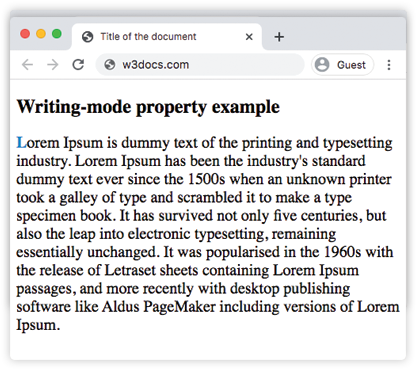
Task: Click the text '1960s' in the paragraph
Action: 342,252
